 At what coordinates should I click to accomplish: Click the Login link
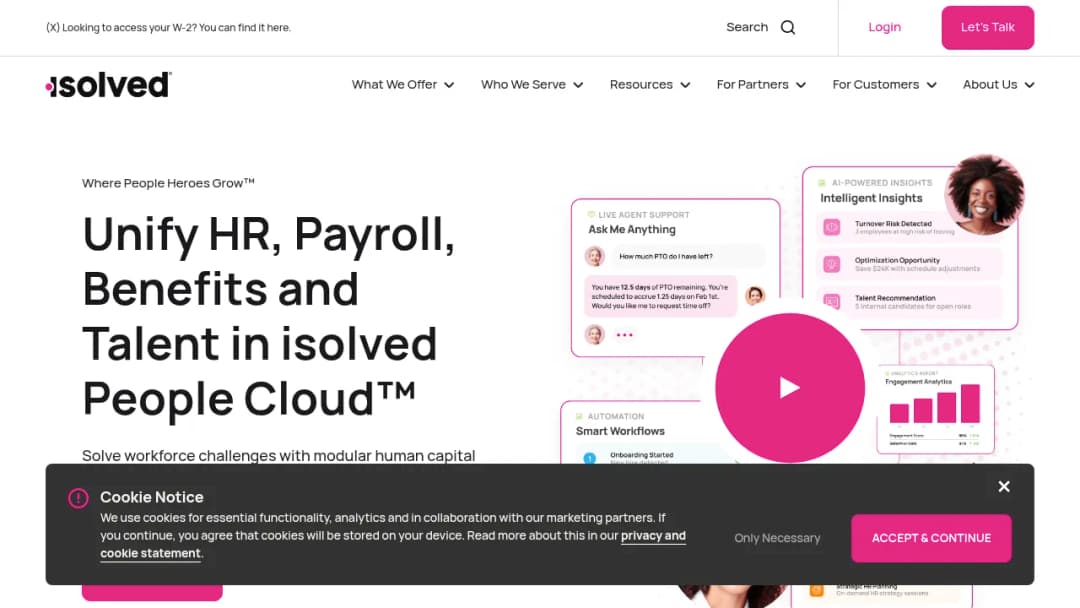[x=884, y=28]
